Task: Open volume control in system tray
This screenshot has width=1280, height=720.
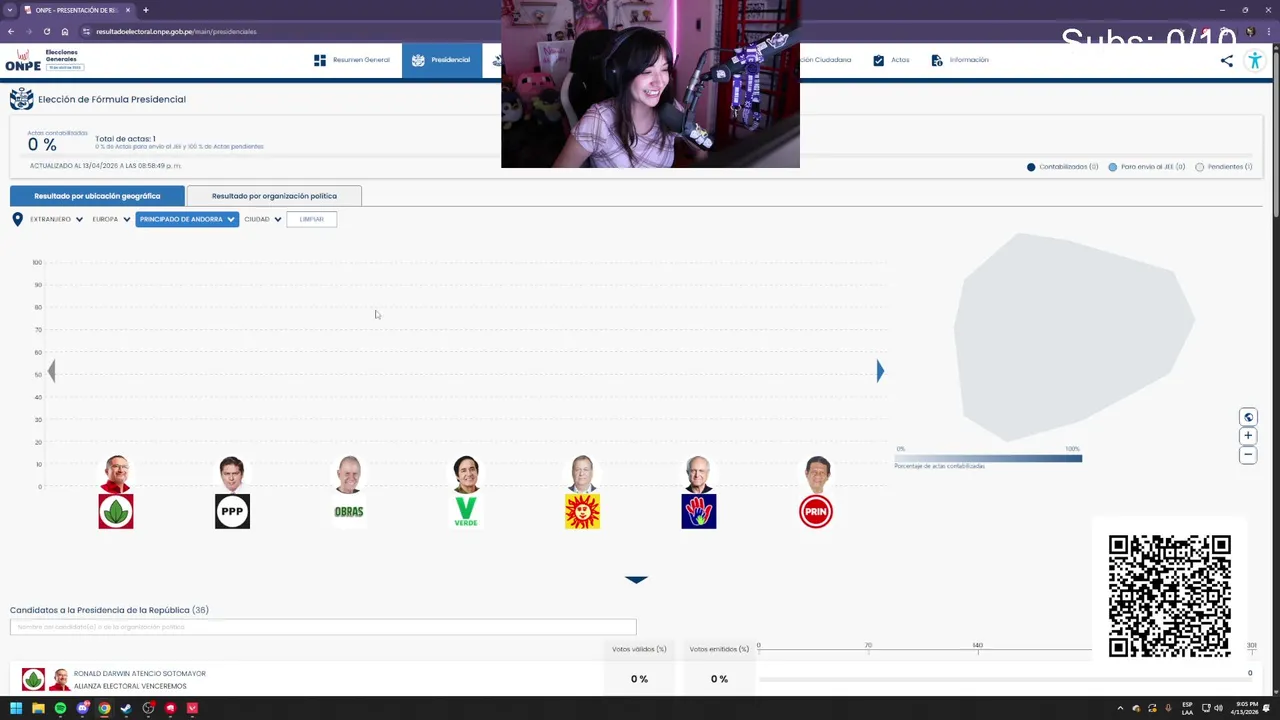Action: click(x=1218, y=708)
